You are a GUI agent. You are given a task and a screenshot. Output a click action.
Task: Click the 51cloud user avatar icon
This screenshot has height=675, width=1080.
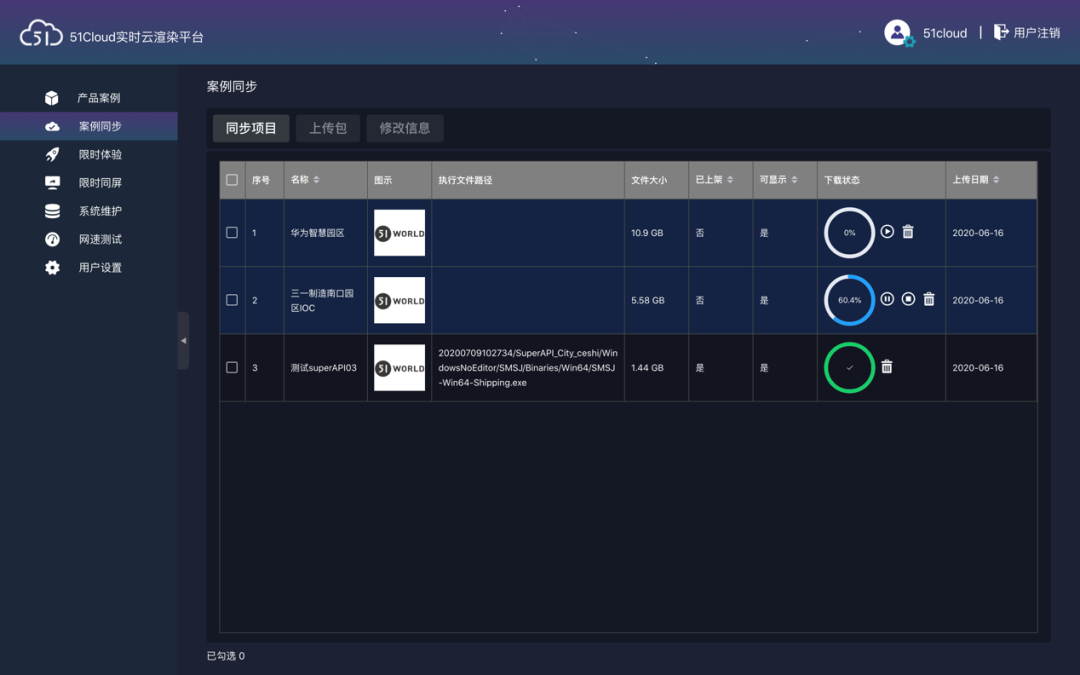pos(898,32)
